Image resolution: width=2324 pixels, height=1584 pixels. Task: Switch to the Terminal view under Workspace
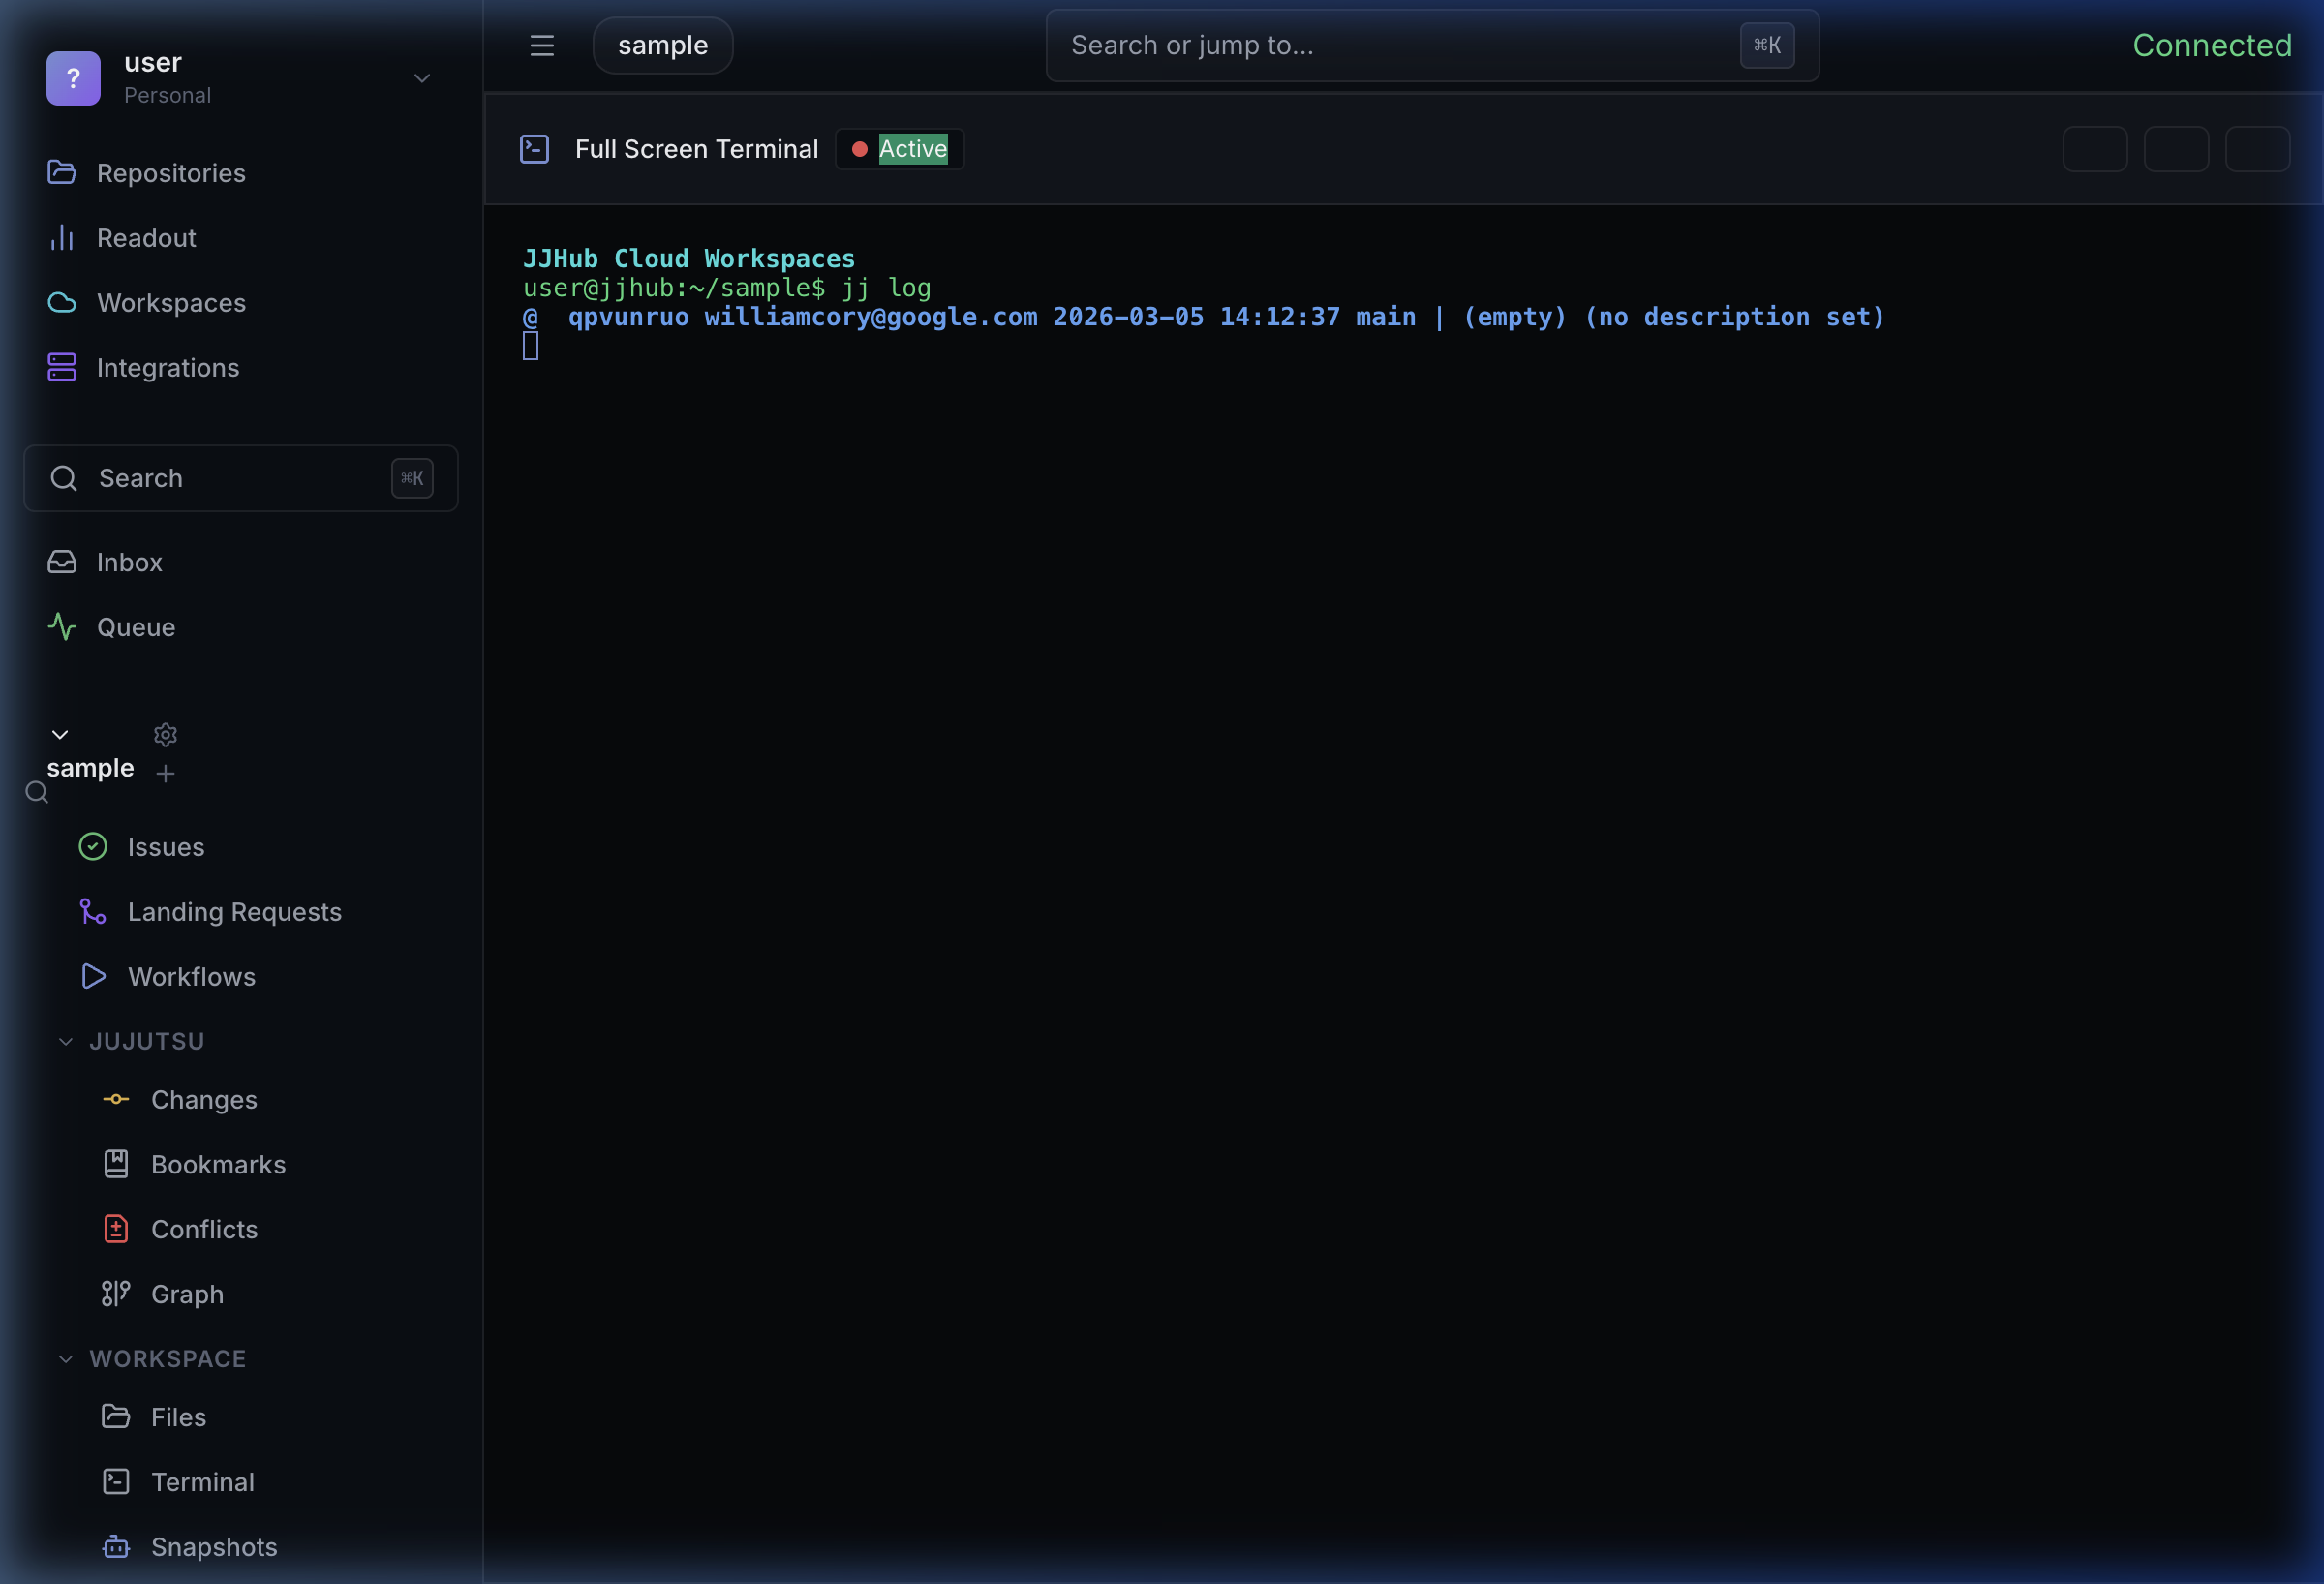point(202,1481)
